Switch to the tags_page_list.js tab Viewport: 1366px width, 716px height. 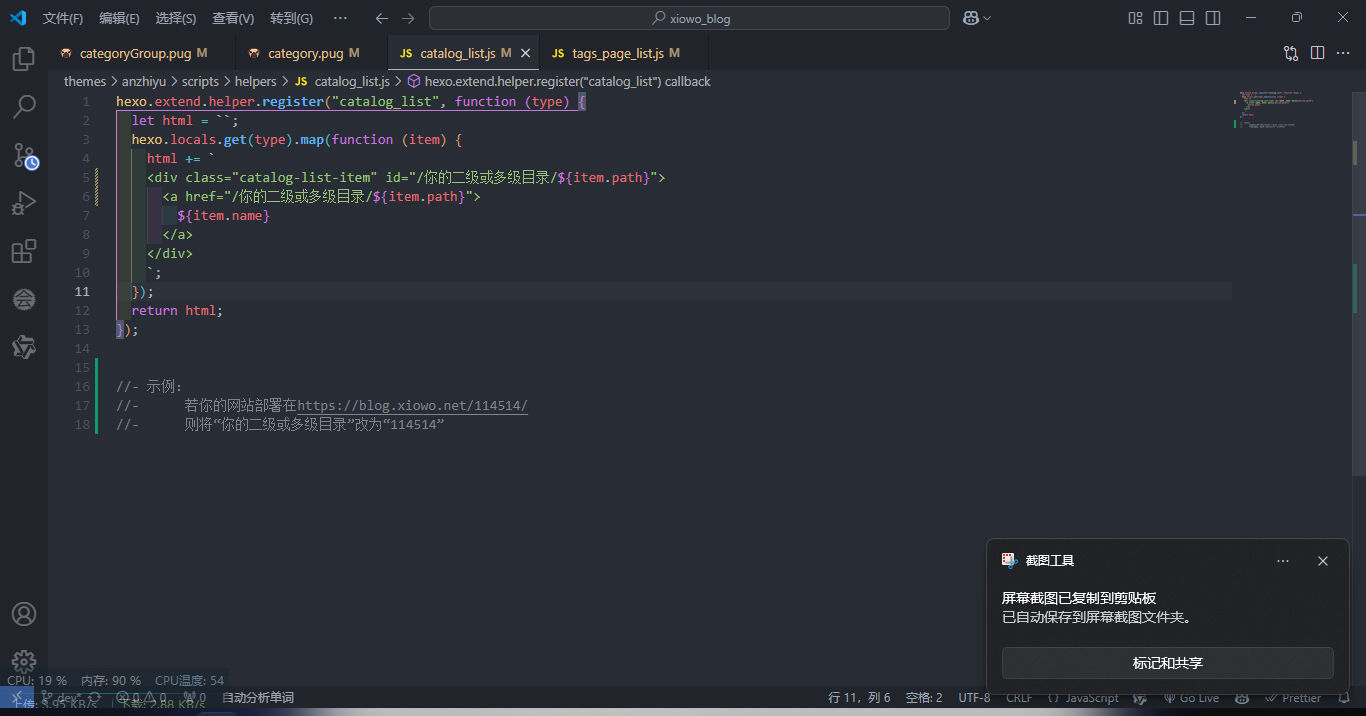coord(624,53)
